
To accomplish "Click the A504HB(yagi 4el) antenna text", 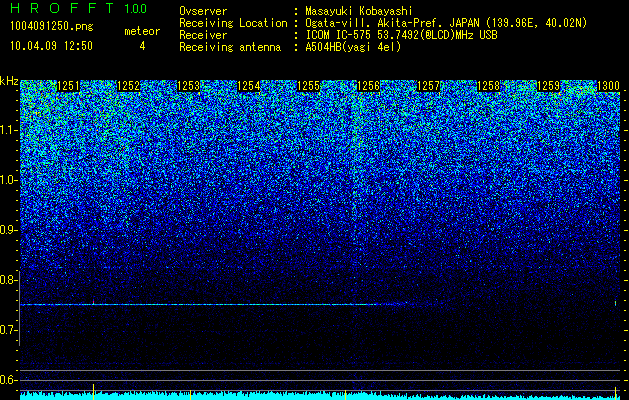I will (353, 47).
